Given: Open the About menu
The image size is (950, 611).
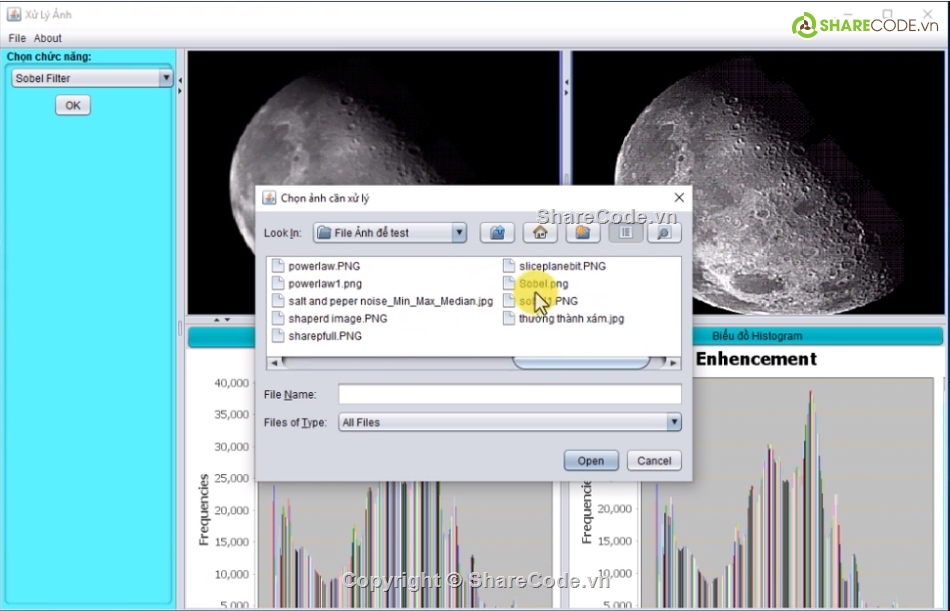Looking at the screenshot, I should coord(48,38).
